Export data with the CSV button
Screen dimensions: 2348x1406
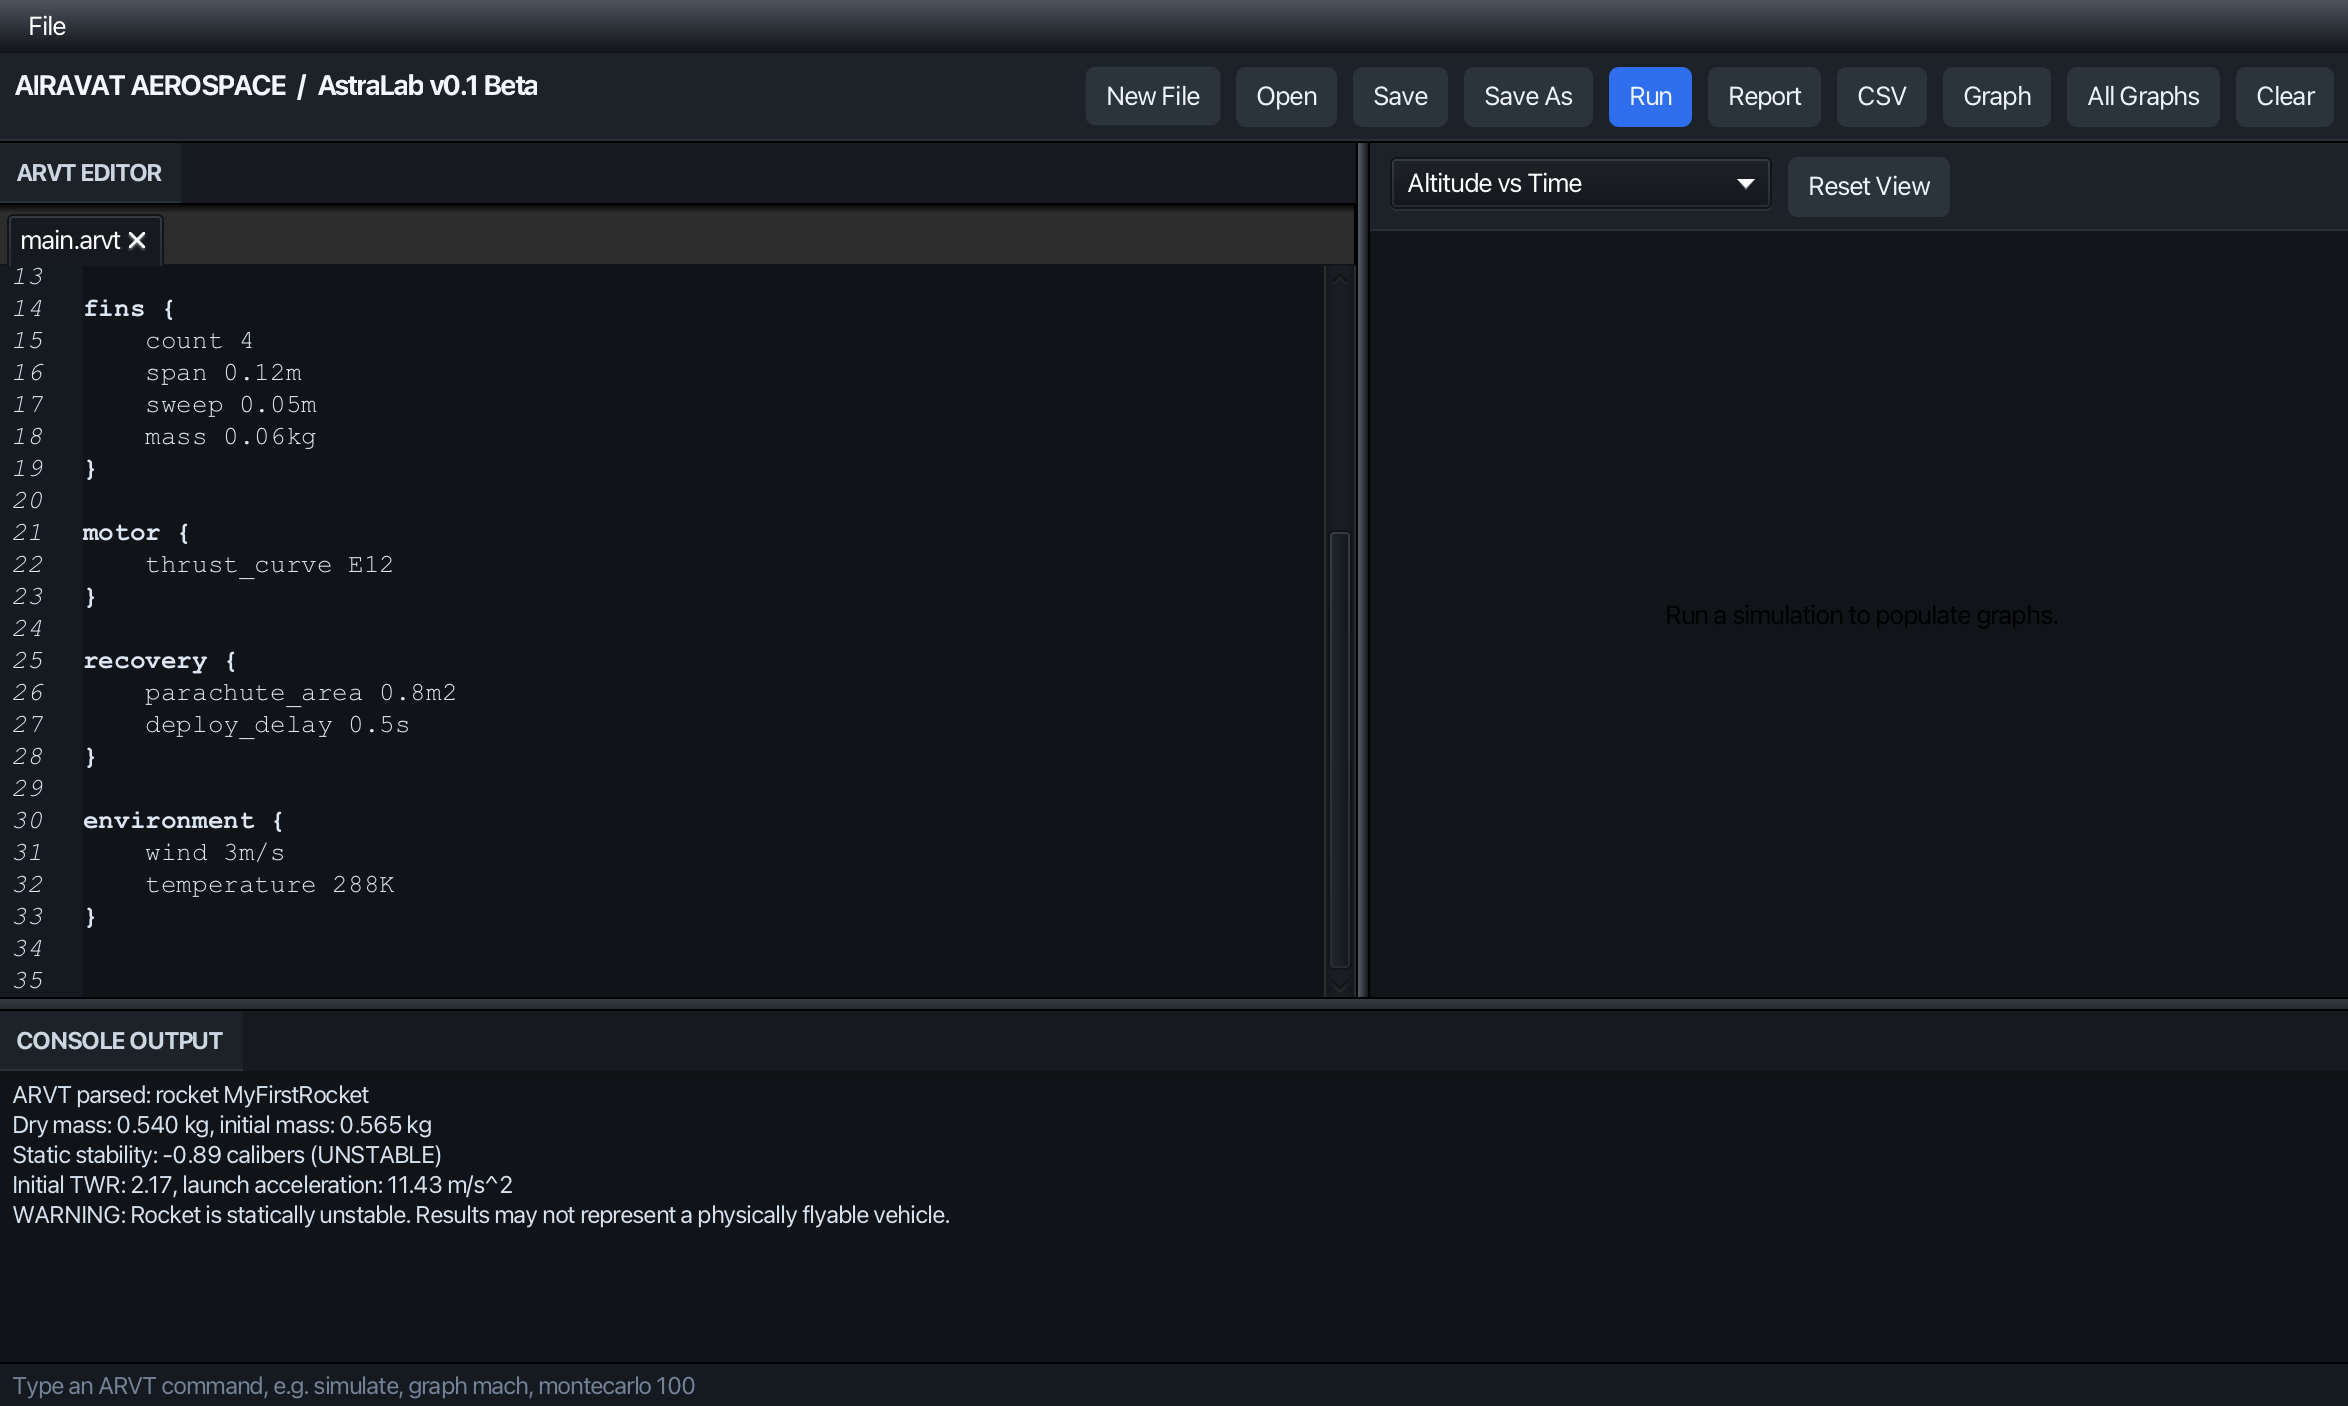click(1881, 97)
